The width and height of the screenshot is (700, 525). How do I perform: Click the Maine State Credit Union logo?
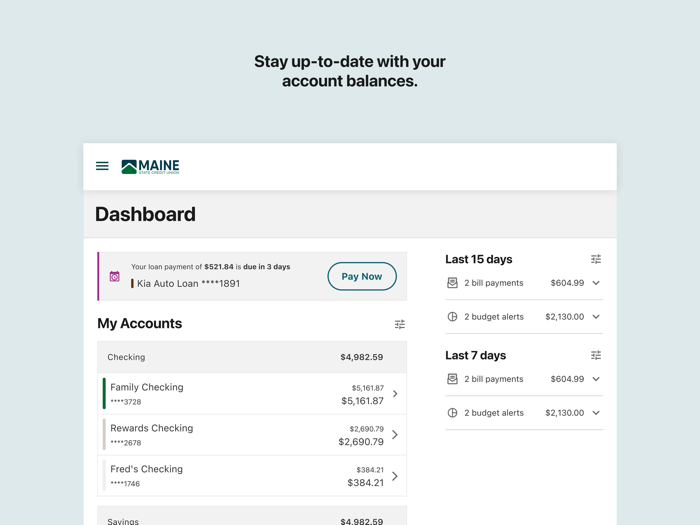150,167
